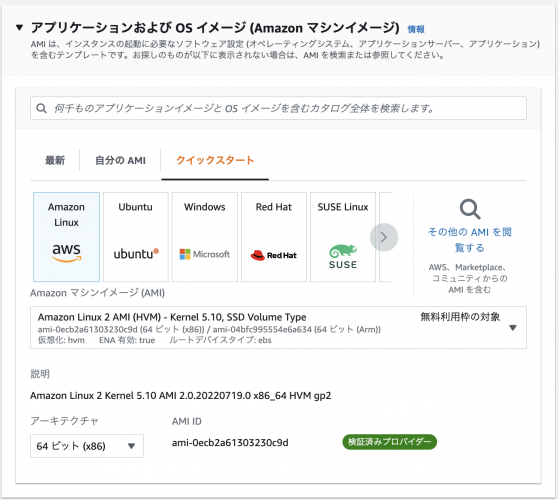Select the クイックスタート tab
Screen dimensions: 559x500
tap(215, 160)
